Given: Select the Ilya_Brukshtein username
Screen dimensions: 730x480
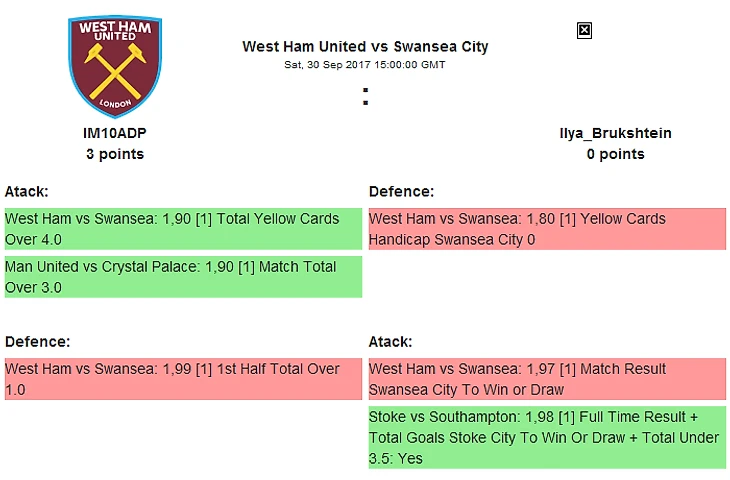Looking at the screenshot, I should (x=615, y=133).
